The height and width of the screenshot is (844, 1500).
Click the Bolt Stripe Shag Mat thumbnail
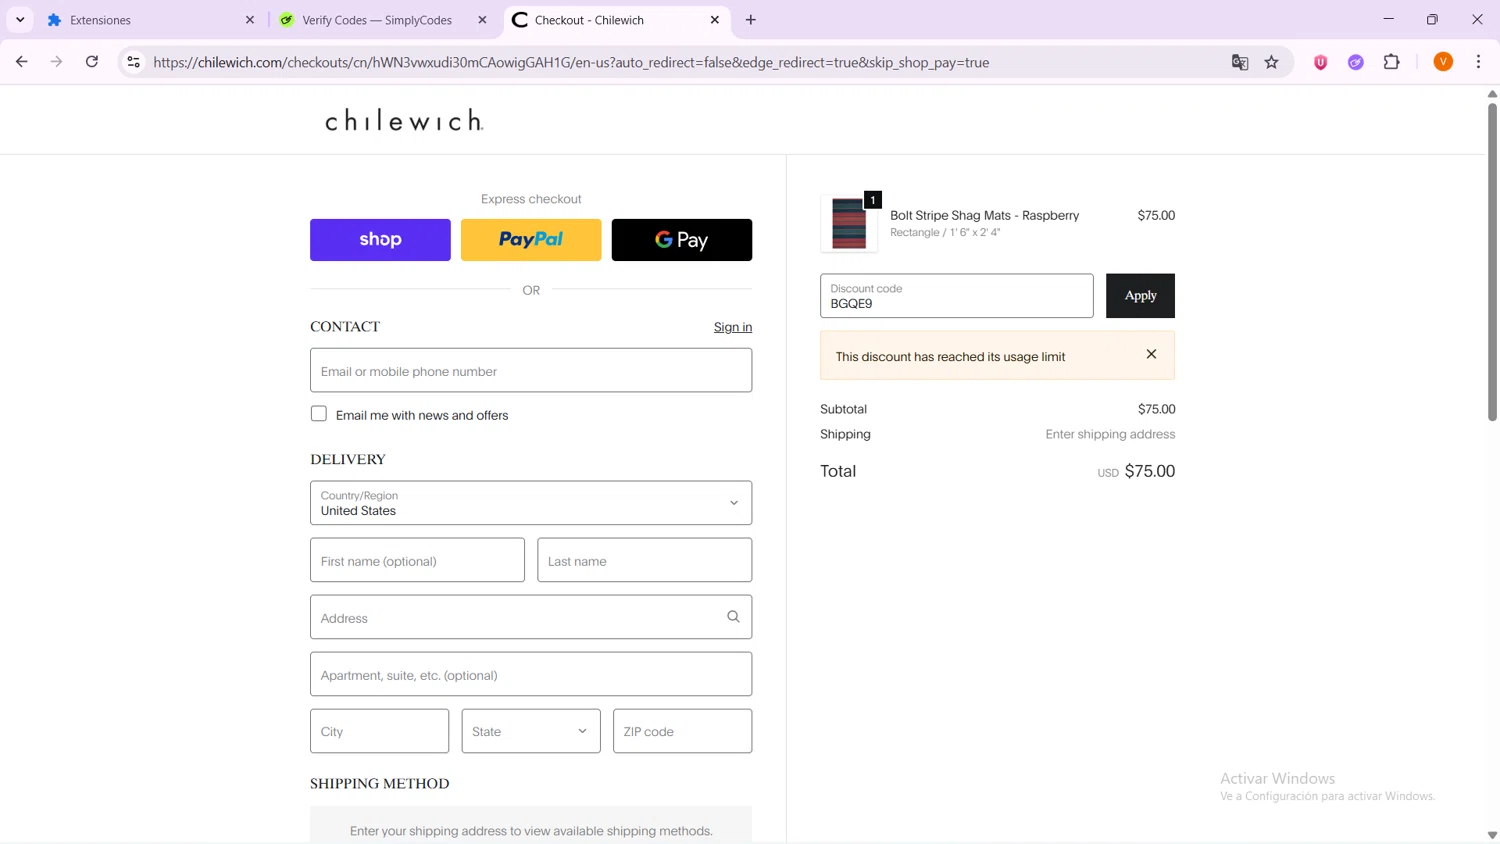click(849, 223)
